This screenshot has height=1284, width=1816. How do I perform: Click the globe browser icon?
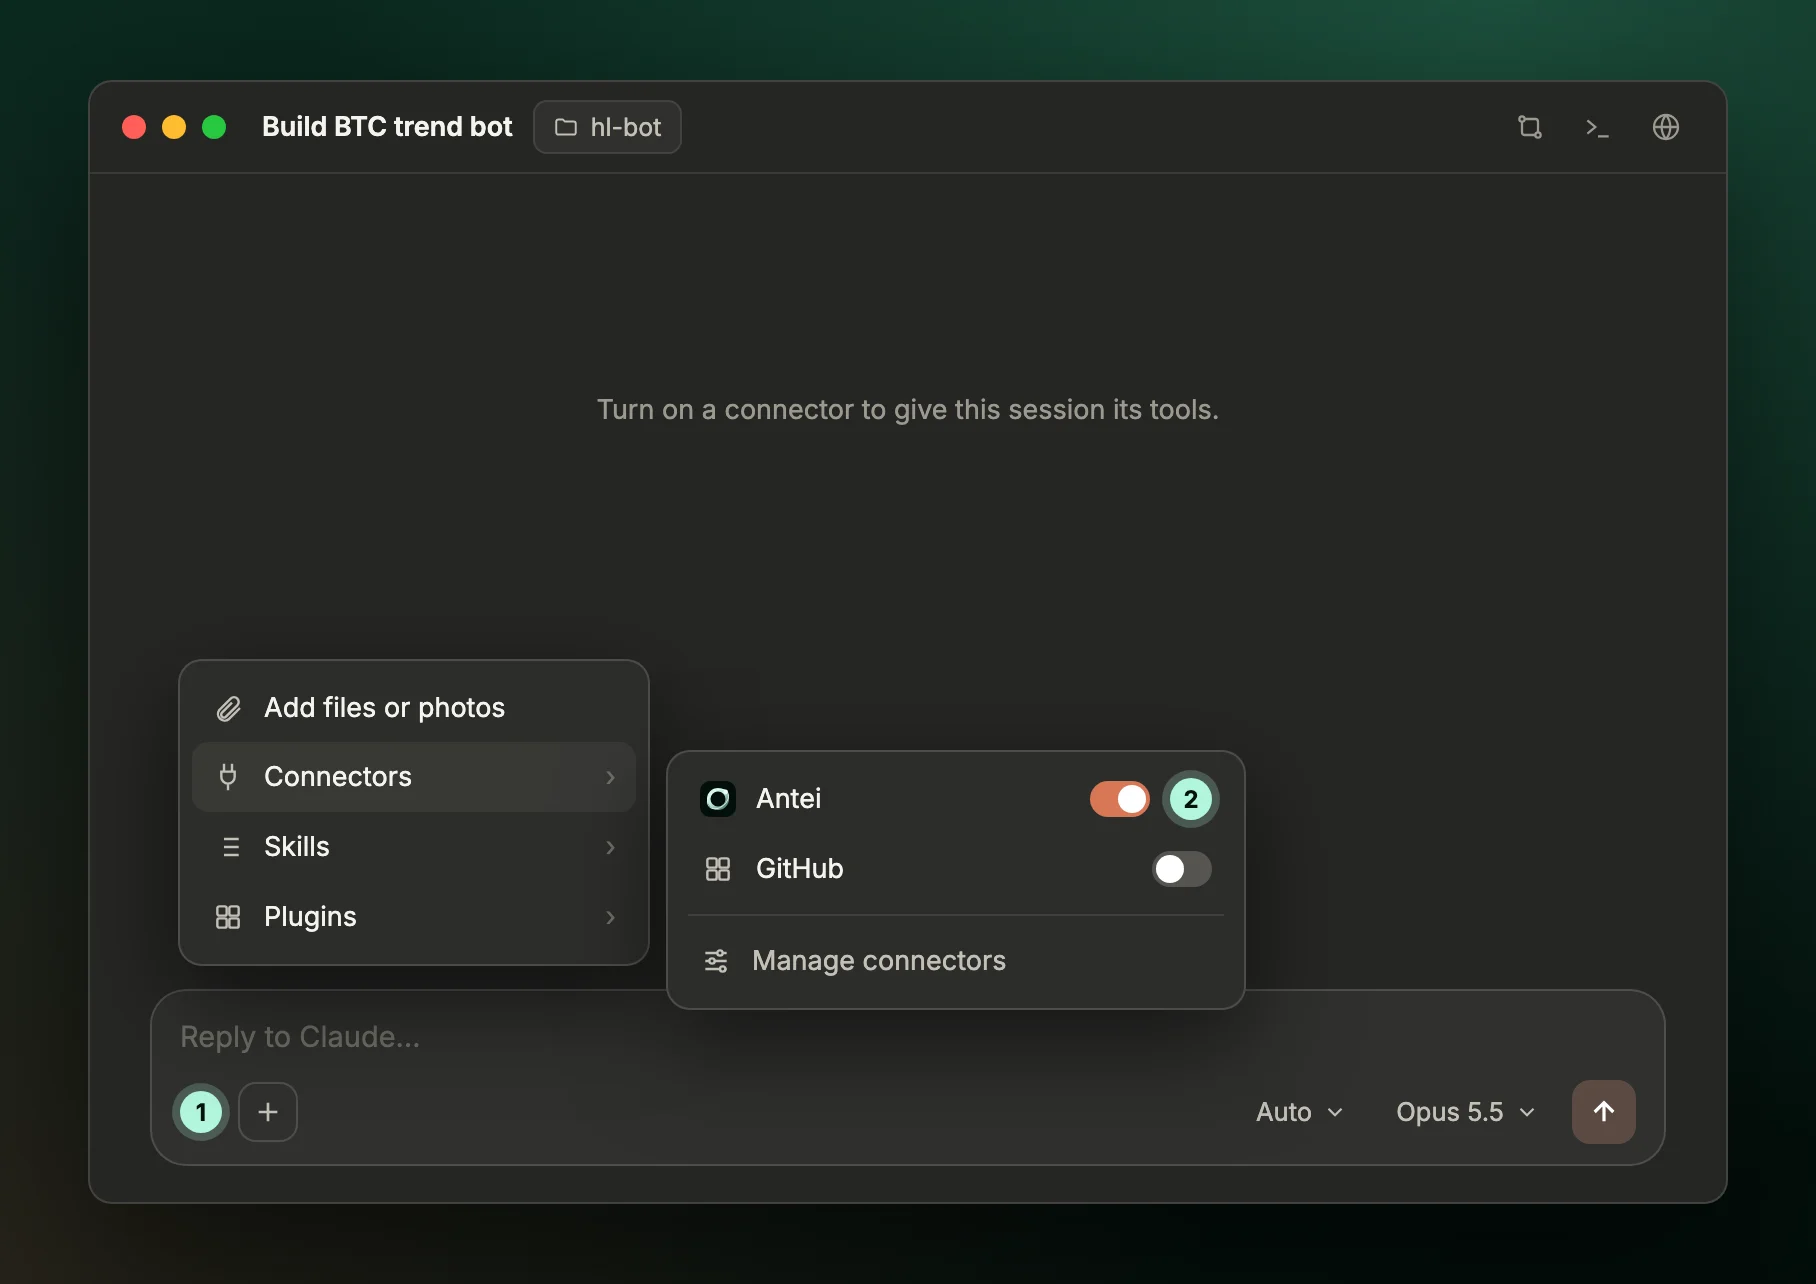coord(1665,127)
